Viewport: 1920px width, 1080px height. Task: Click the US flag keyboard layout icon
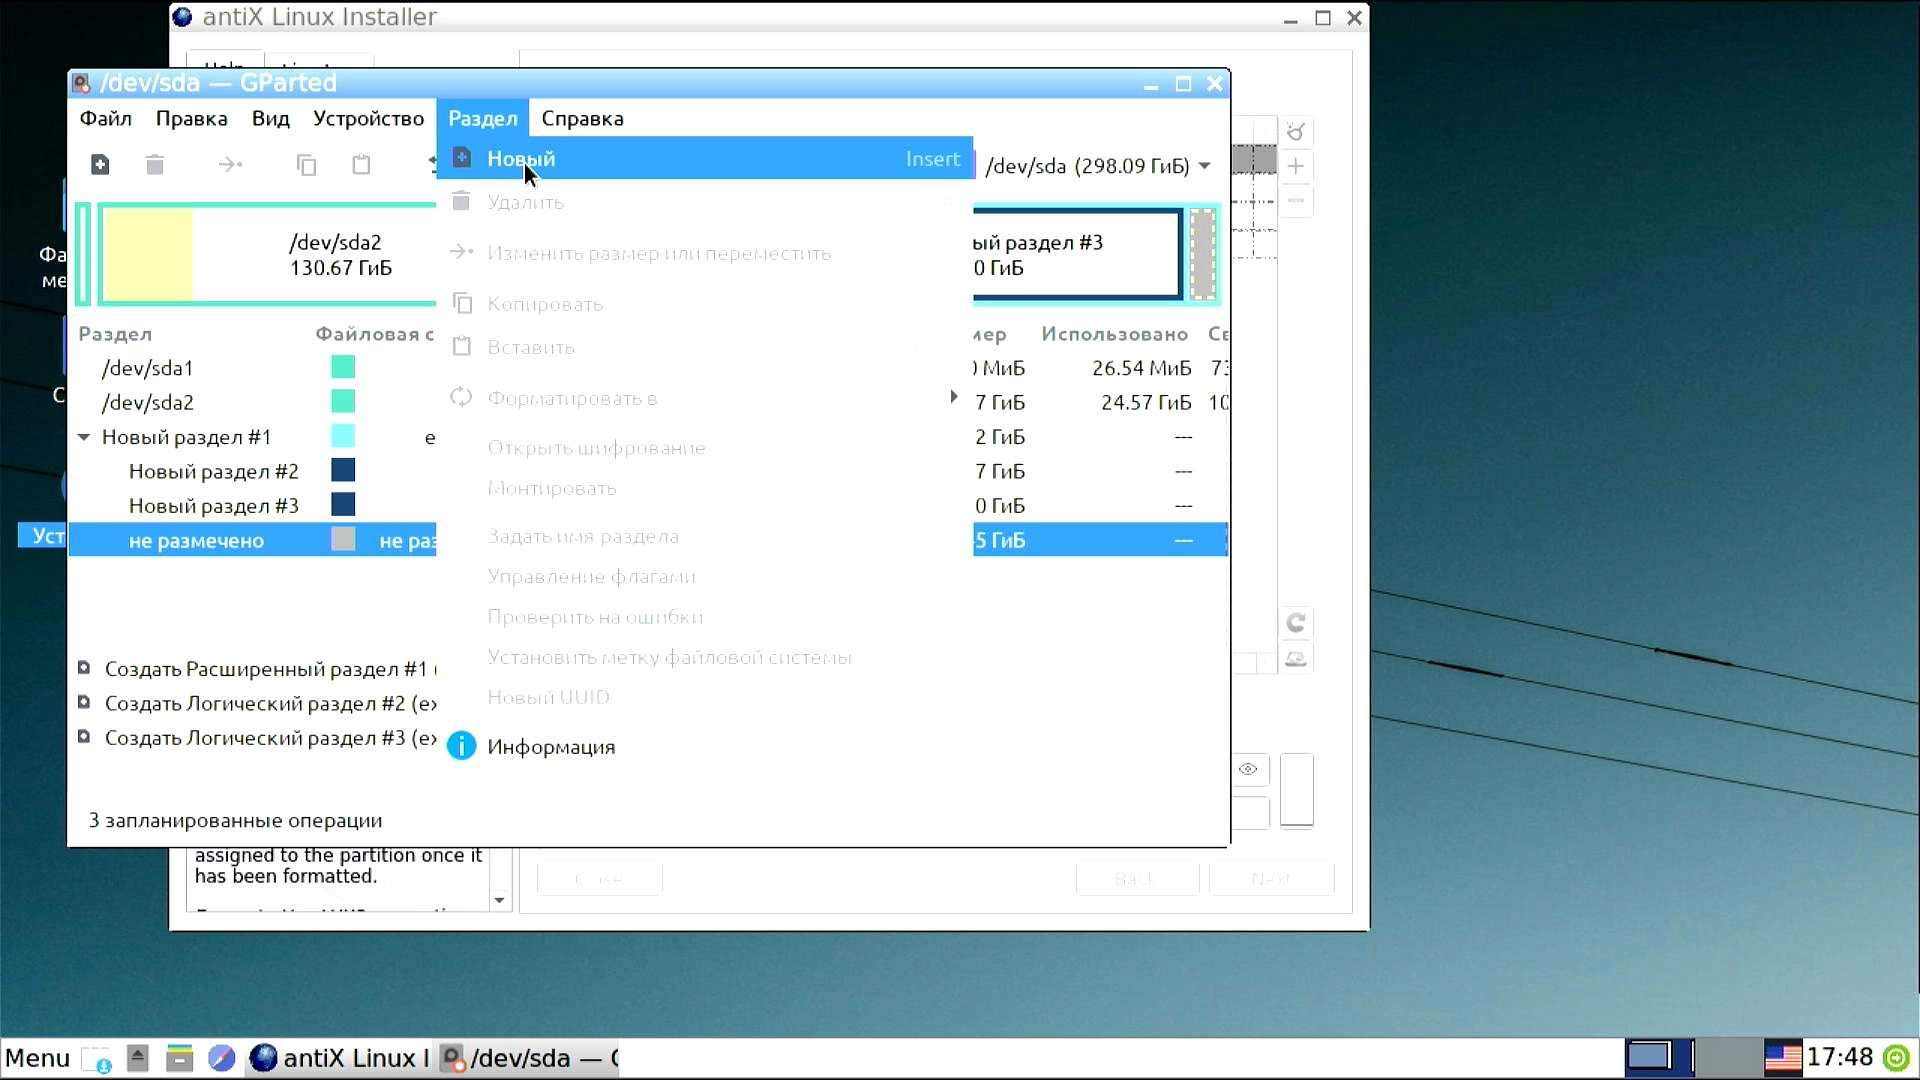pos(1783,1058)
